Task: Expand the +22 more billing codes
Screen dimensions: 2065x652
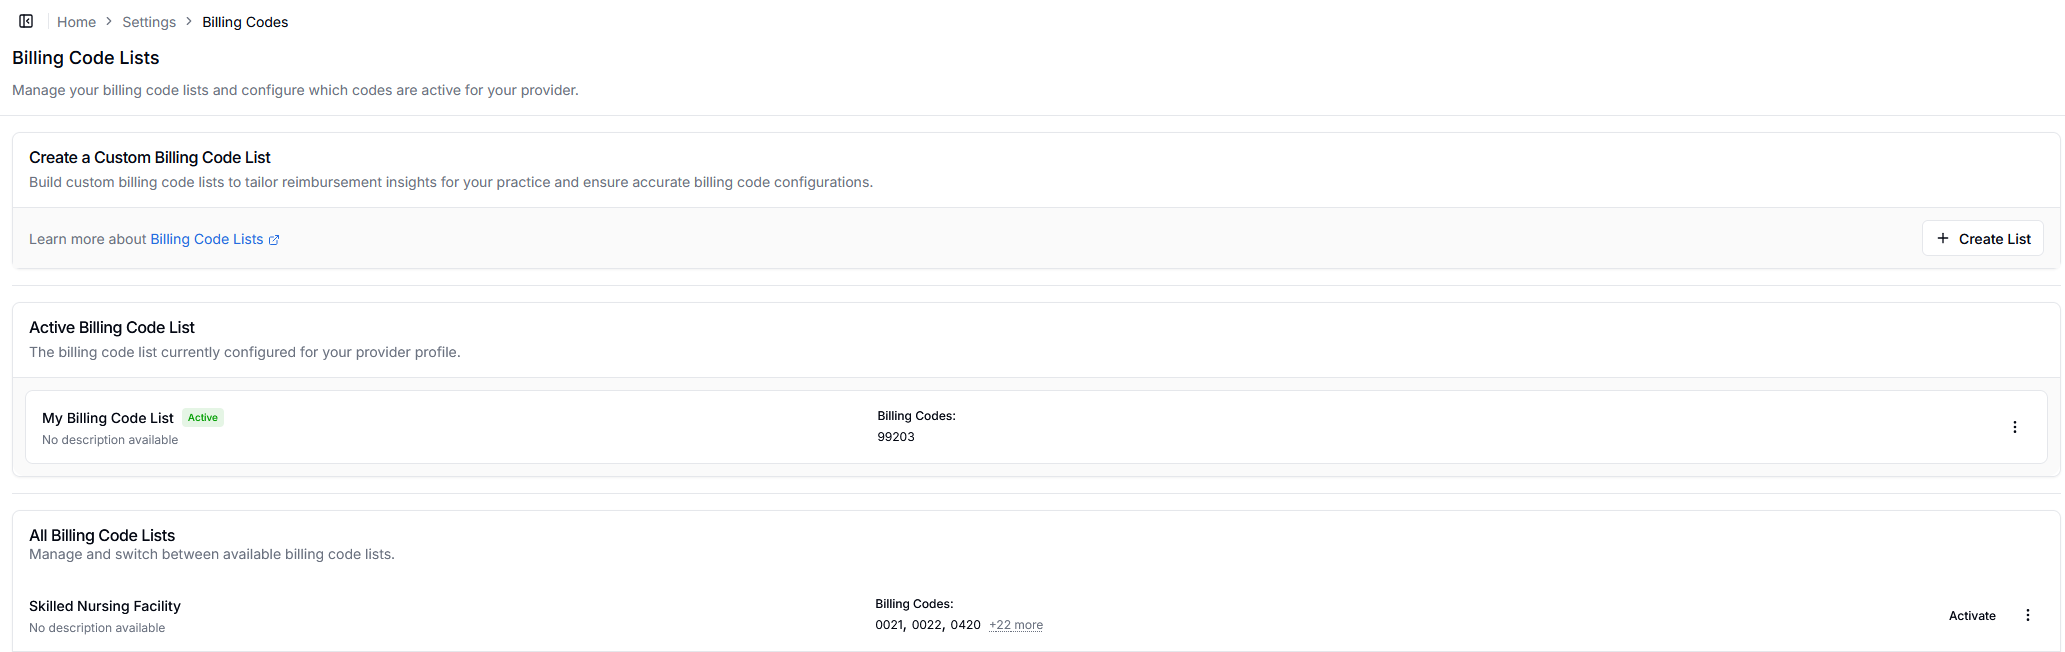Action: pyautogui.click(x=1015, y=624)
